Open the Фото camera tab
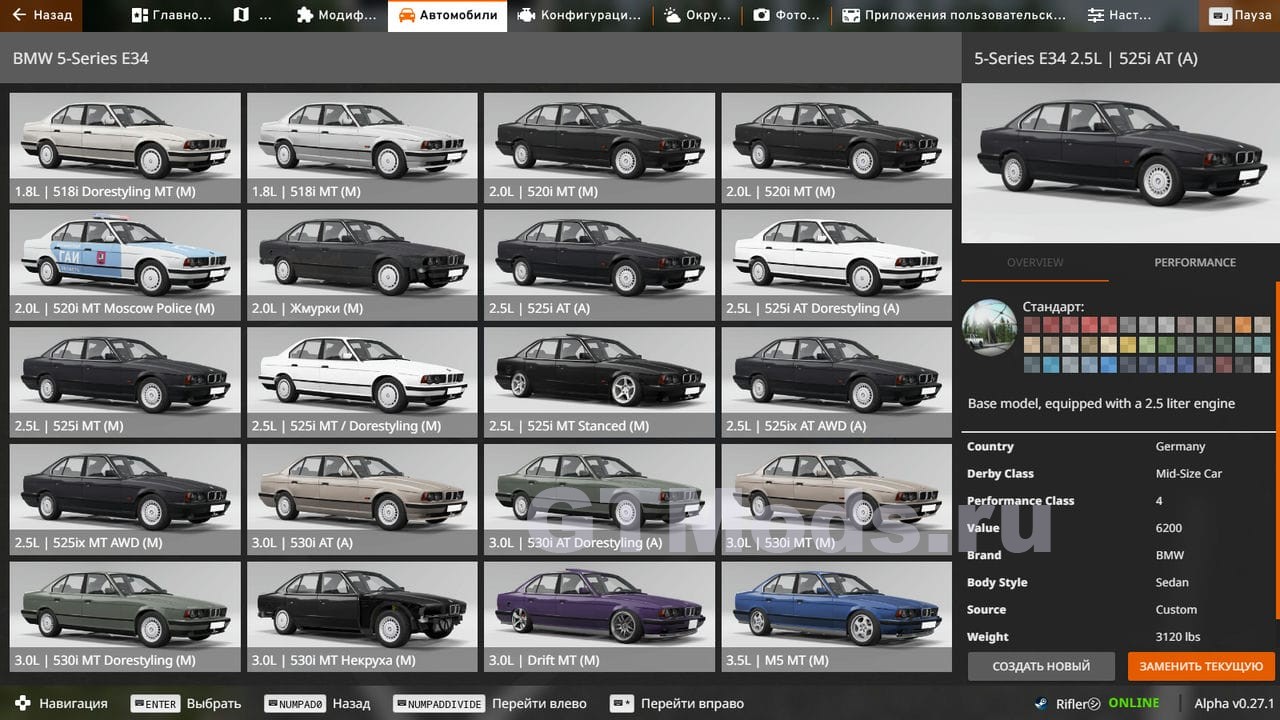The height and width of the screenshot is (720, 1280). tap(787, 15)
